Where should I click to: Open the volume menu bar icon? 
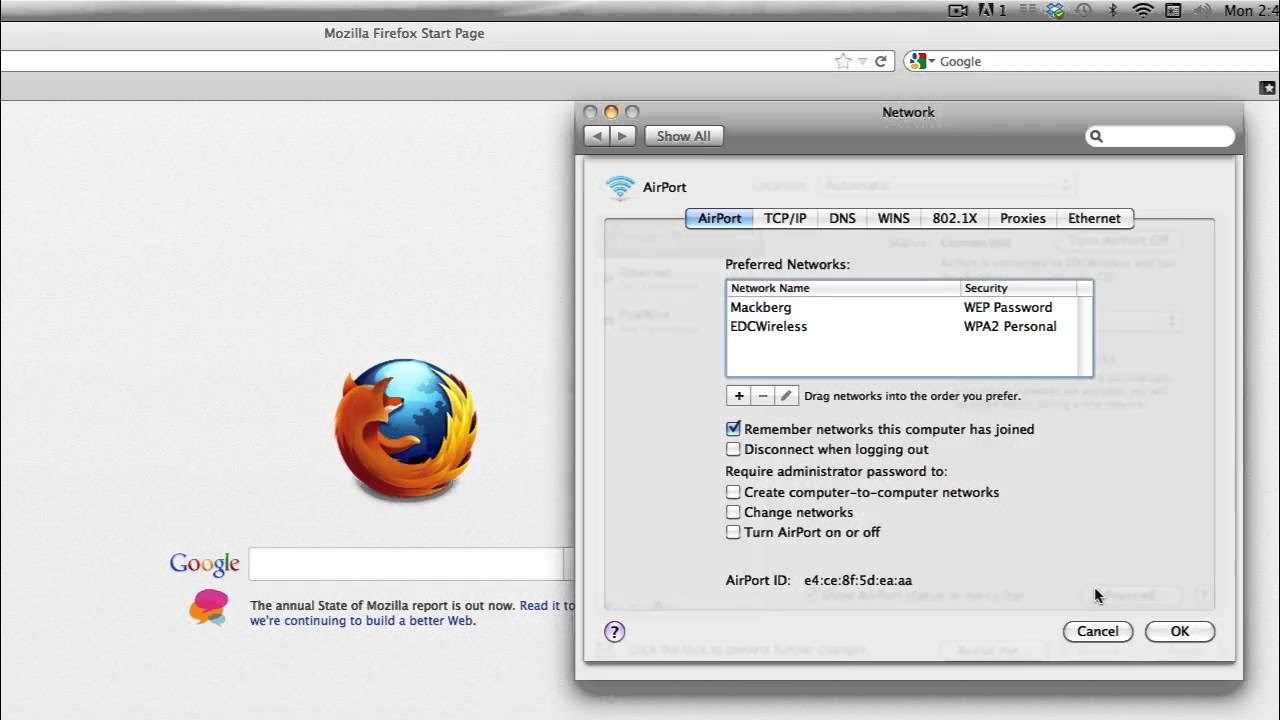pyautogui.click(x=1202, y=11)
